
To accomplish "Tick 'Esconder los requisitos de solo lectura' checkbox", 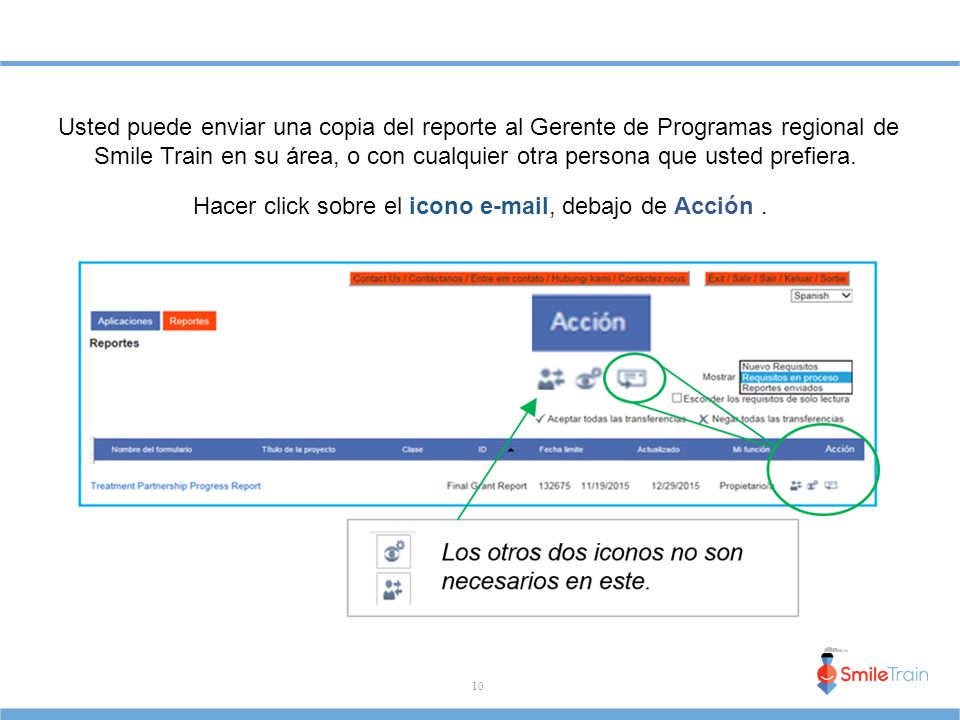I will coord(677,398).
